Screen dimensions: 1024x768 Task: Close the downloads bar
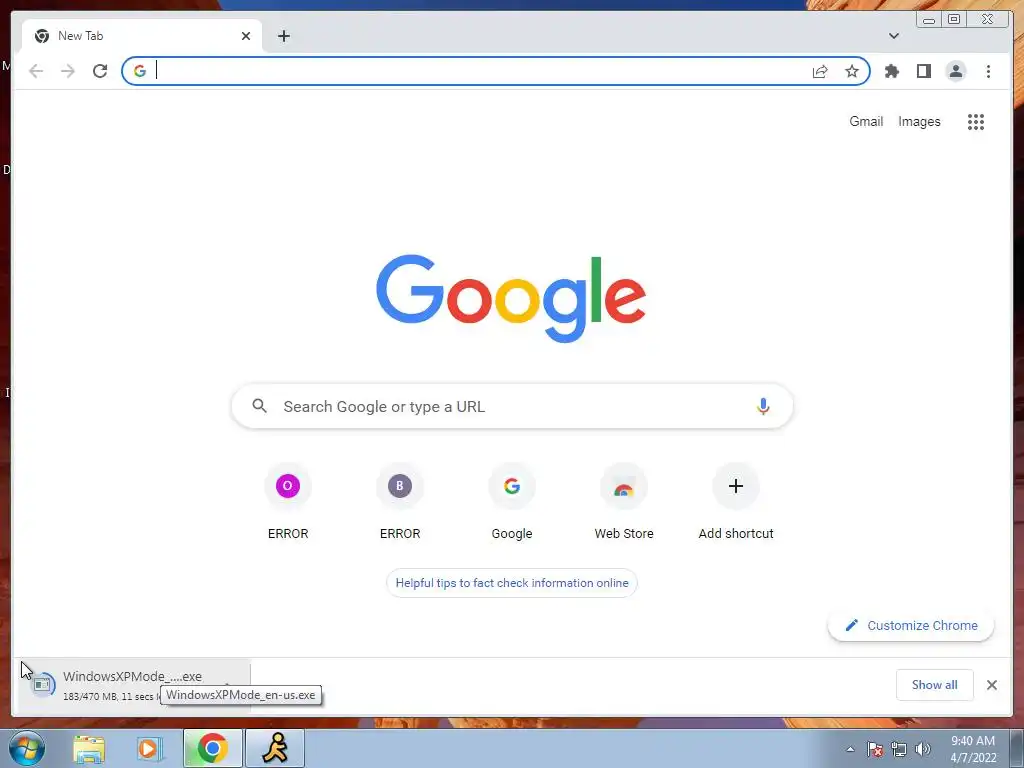point(992,685)
